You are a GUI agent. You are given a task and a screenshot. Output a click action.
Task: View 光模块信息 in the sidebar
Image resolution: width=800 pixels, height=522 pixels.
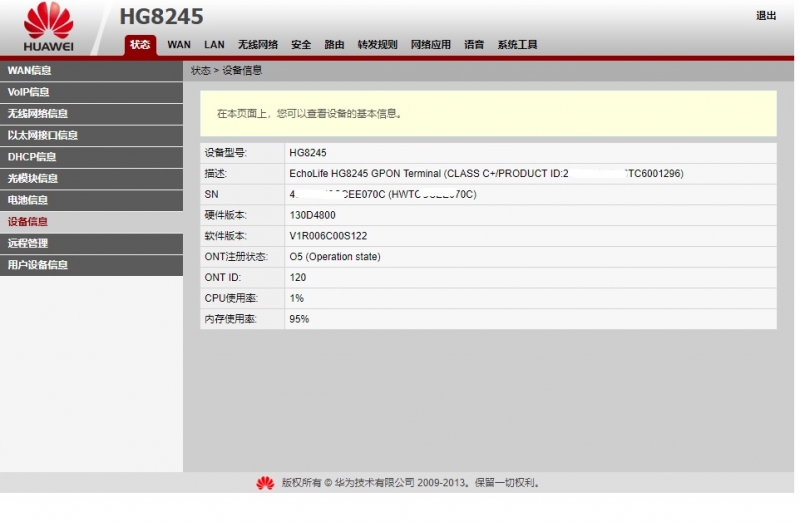pos(91,179)
